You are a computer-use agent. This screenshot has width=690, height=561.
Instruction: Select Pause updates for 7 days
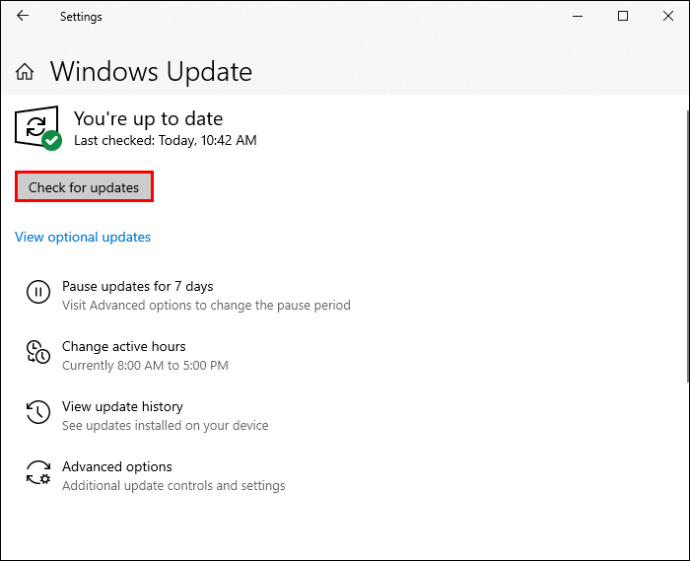[x=137, y=286]
